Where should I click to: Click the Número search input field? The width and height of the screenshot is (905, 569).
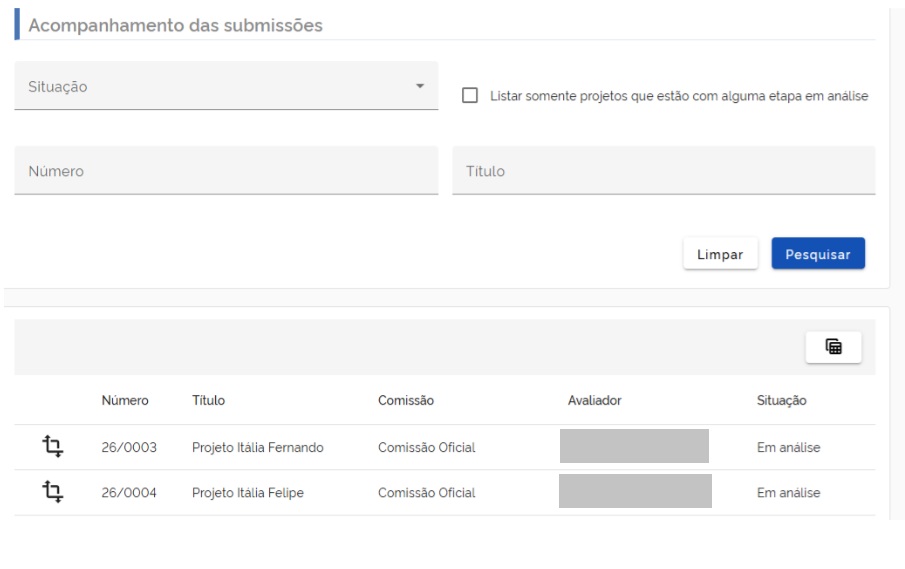[x=226, y=171]
